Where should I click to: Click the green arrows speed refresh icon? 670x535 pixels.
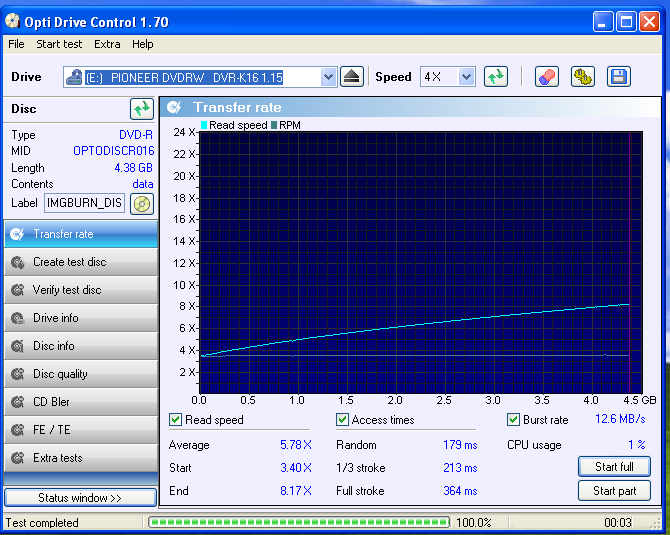496,77
